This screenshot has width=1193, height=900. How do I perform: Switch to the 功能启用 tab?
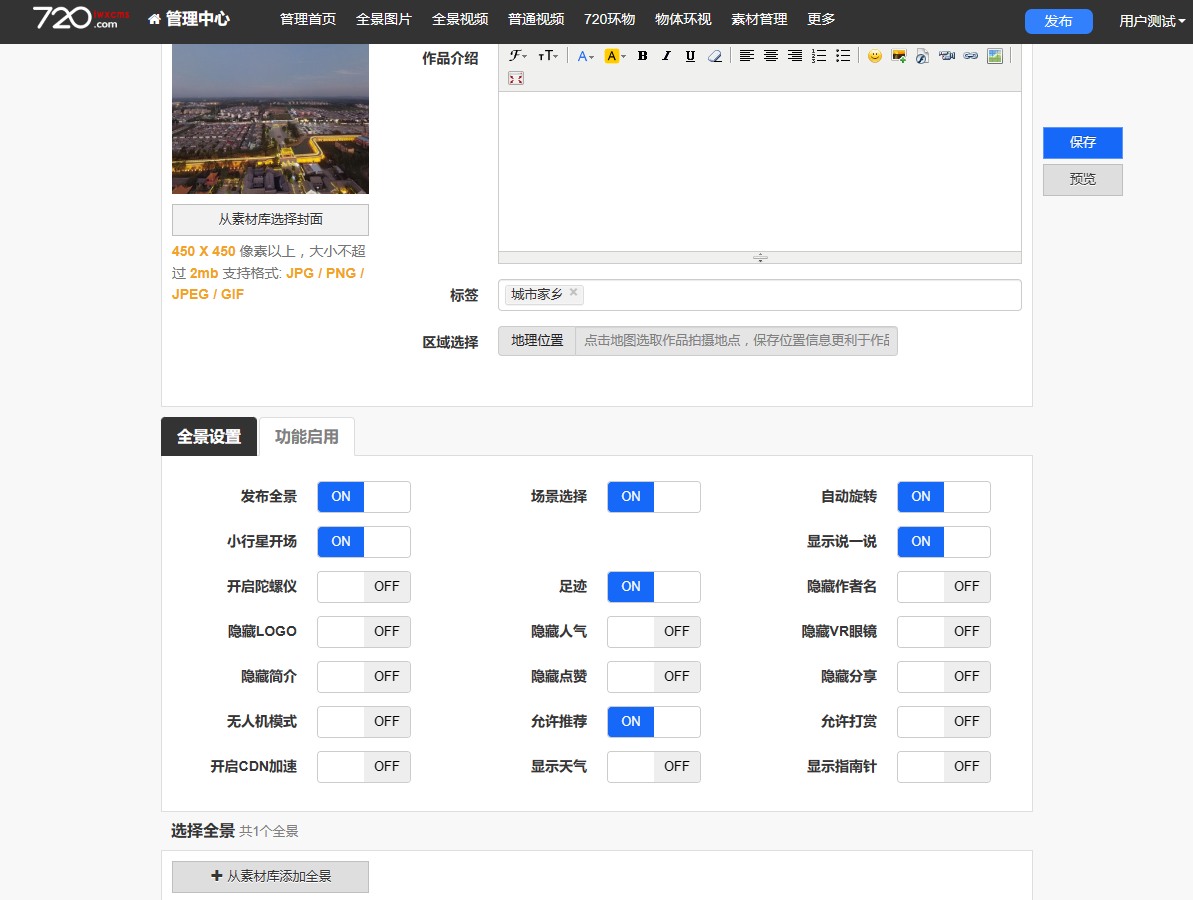tap(307, 437)
